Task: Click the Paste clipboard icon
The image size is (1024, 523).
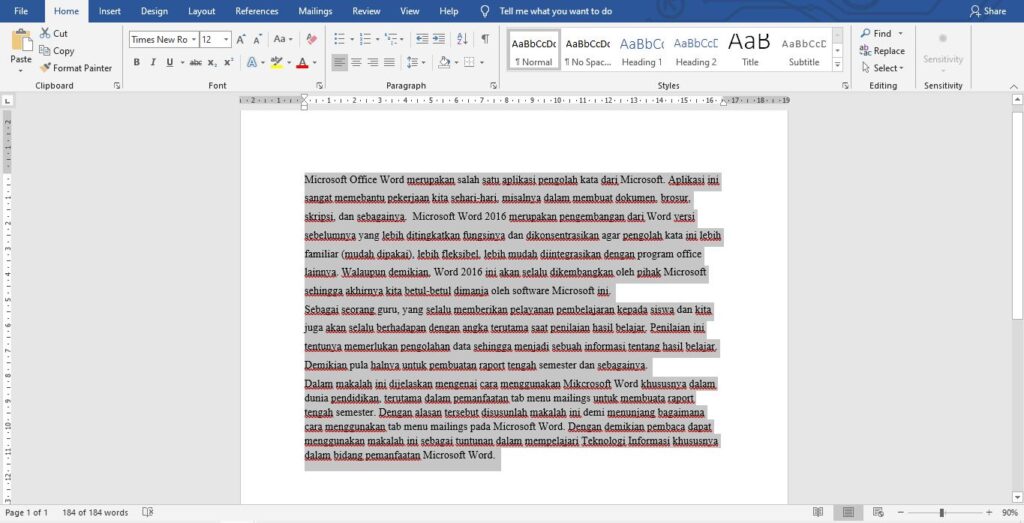Action: (x=21, y=40)
